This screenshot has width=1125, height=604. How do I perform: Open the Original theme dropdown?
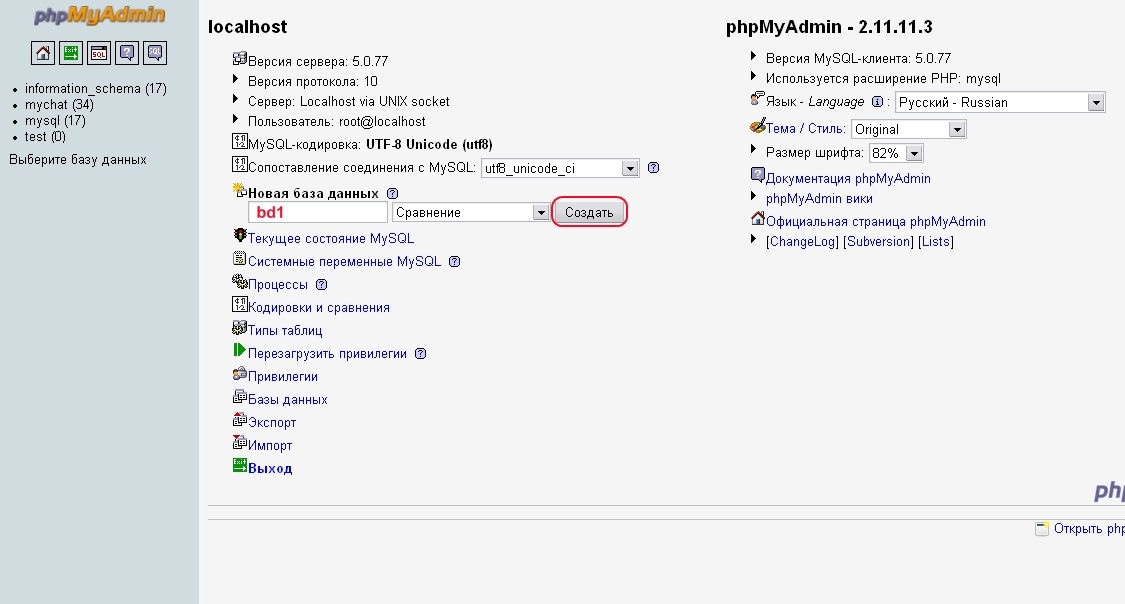tap(908, 129)
